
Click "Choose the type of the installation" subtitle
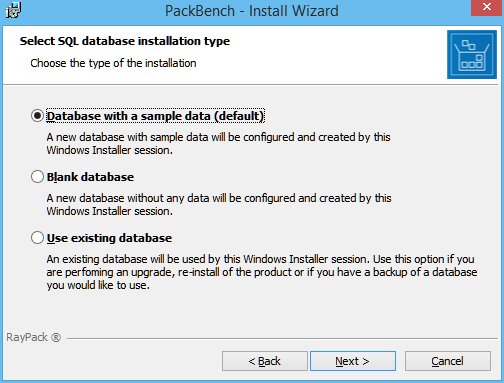113,63
